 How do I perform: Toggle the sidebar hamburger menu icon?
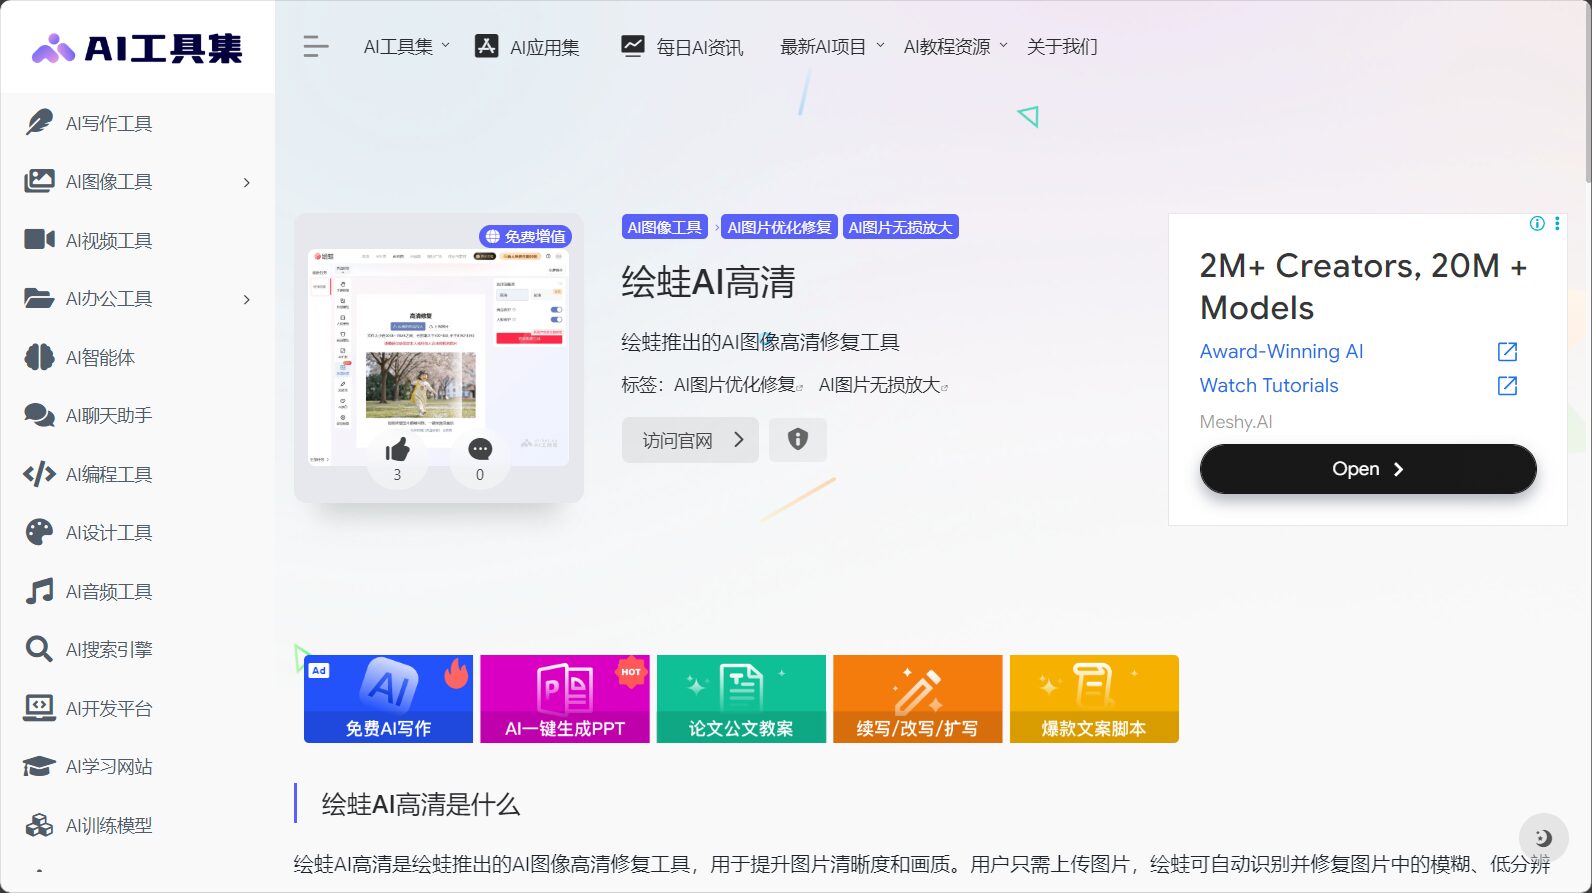[x=316, y=47]
